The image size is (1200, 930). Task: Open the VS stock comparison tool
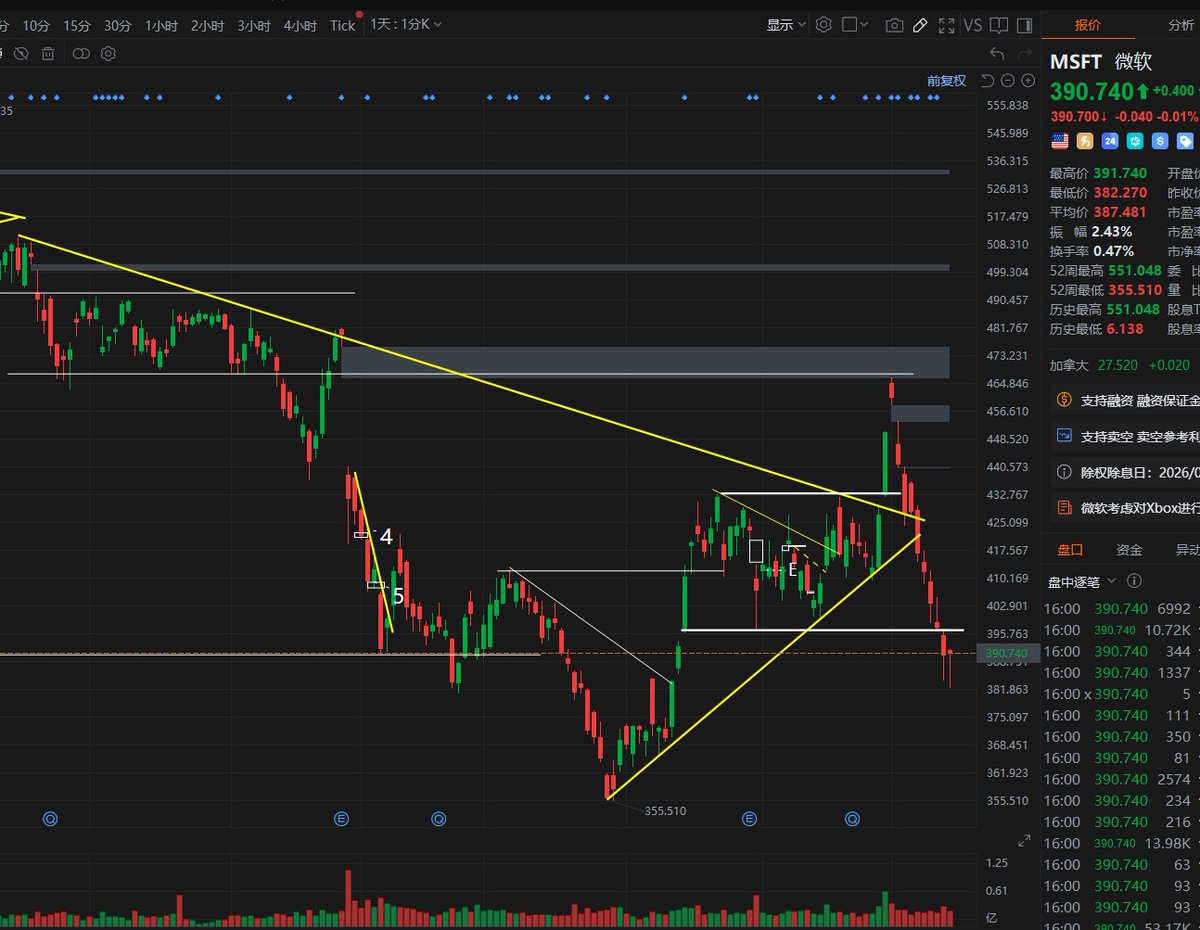[972, 25]
